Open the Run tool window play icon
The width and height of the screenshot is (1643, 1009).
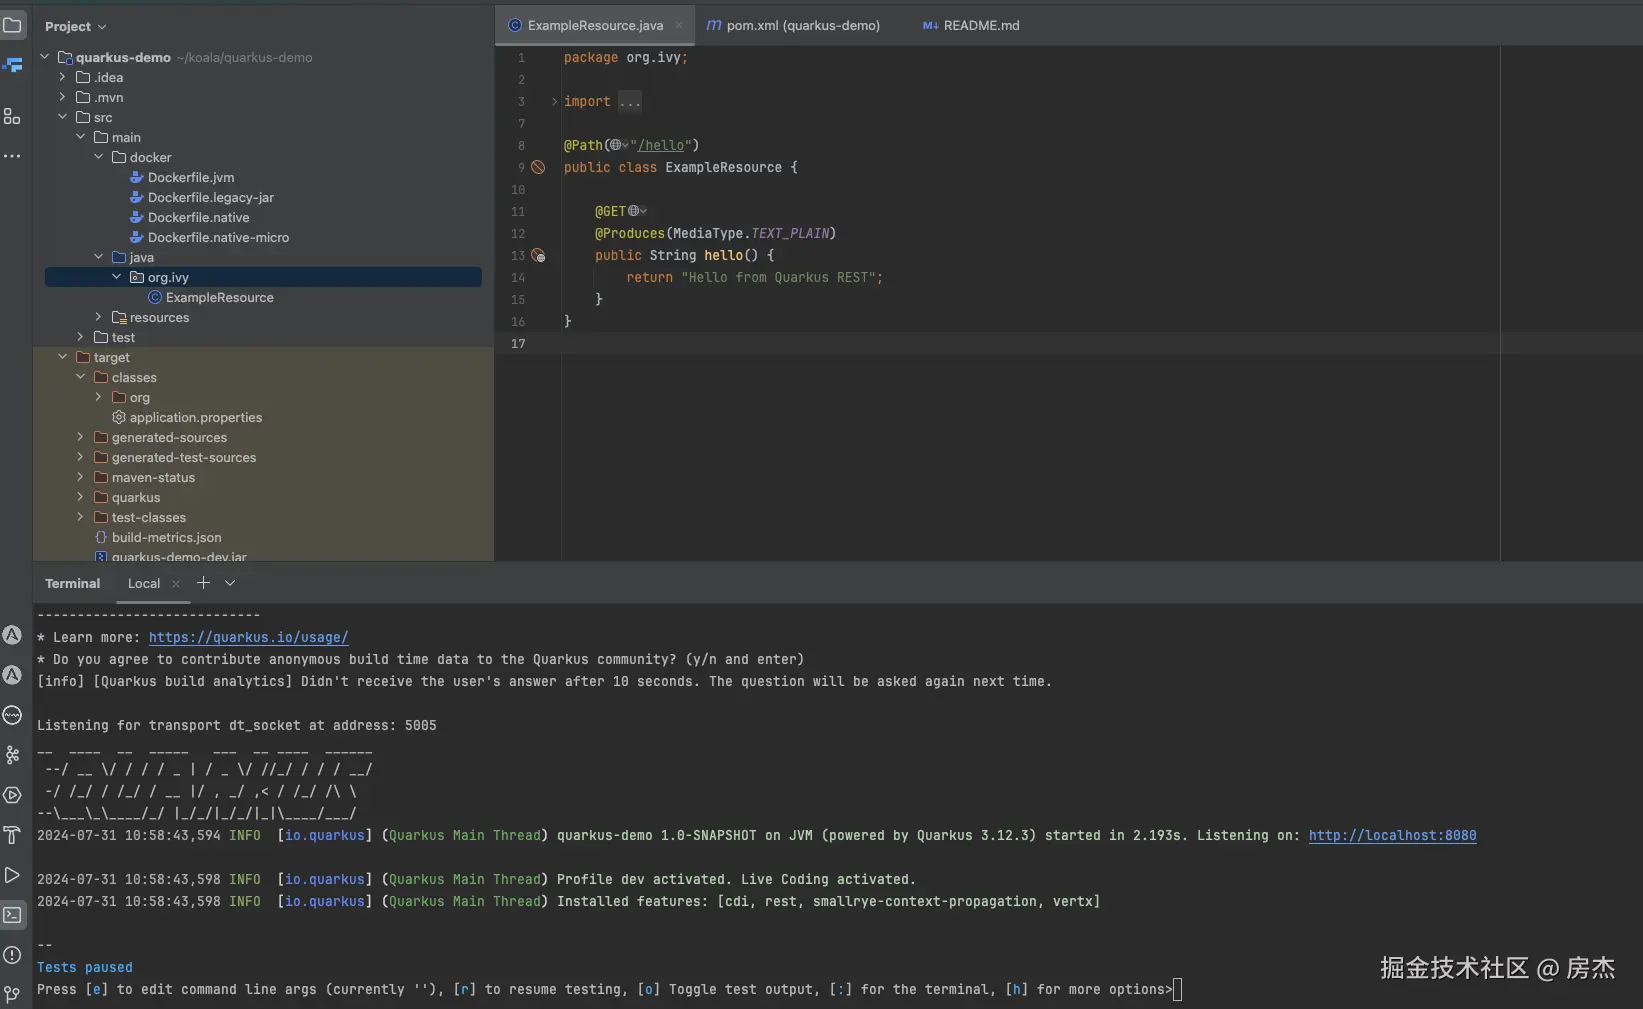coord(12,875)
